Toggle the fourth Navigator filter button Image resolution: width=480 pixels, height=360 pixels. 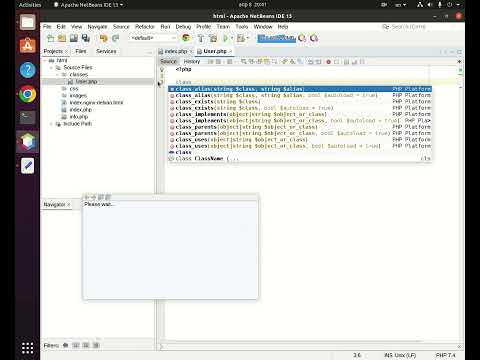pyautogui.click(x=96, y=345)
